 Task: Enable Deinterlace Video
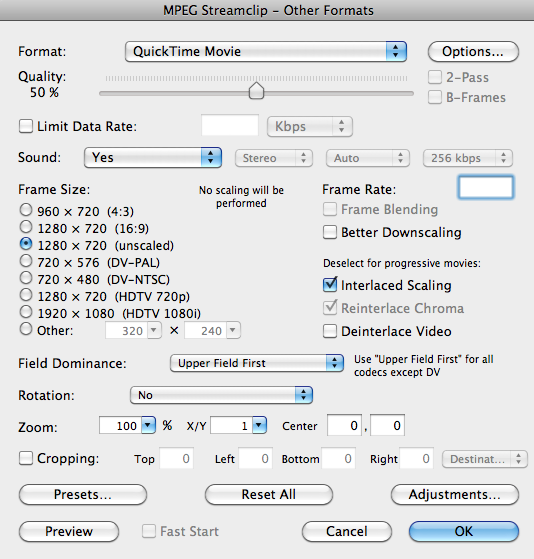[330, 331]
